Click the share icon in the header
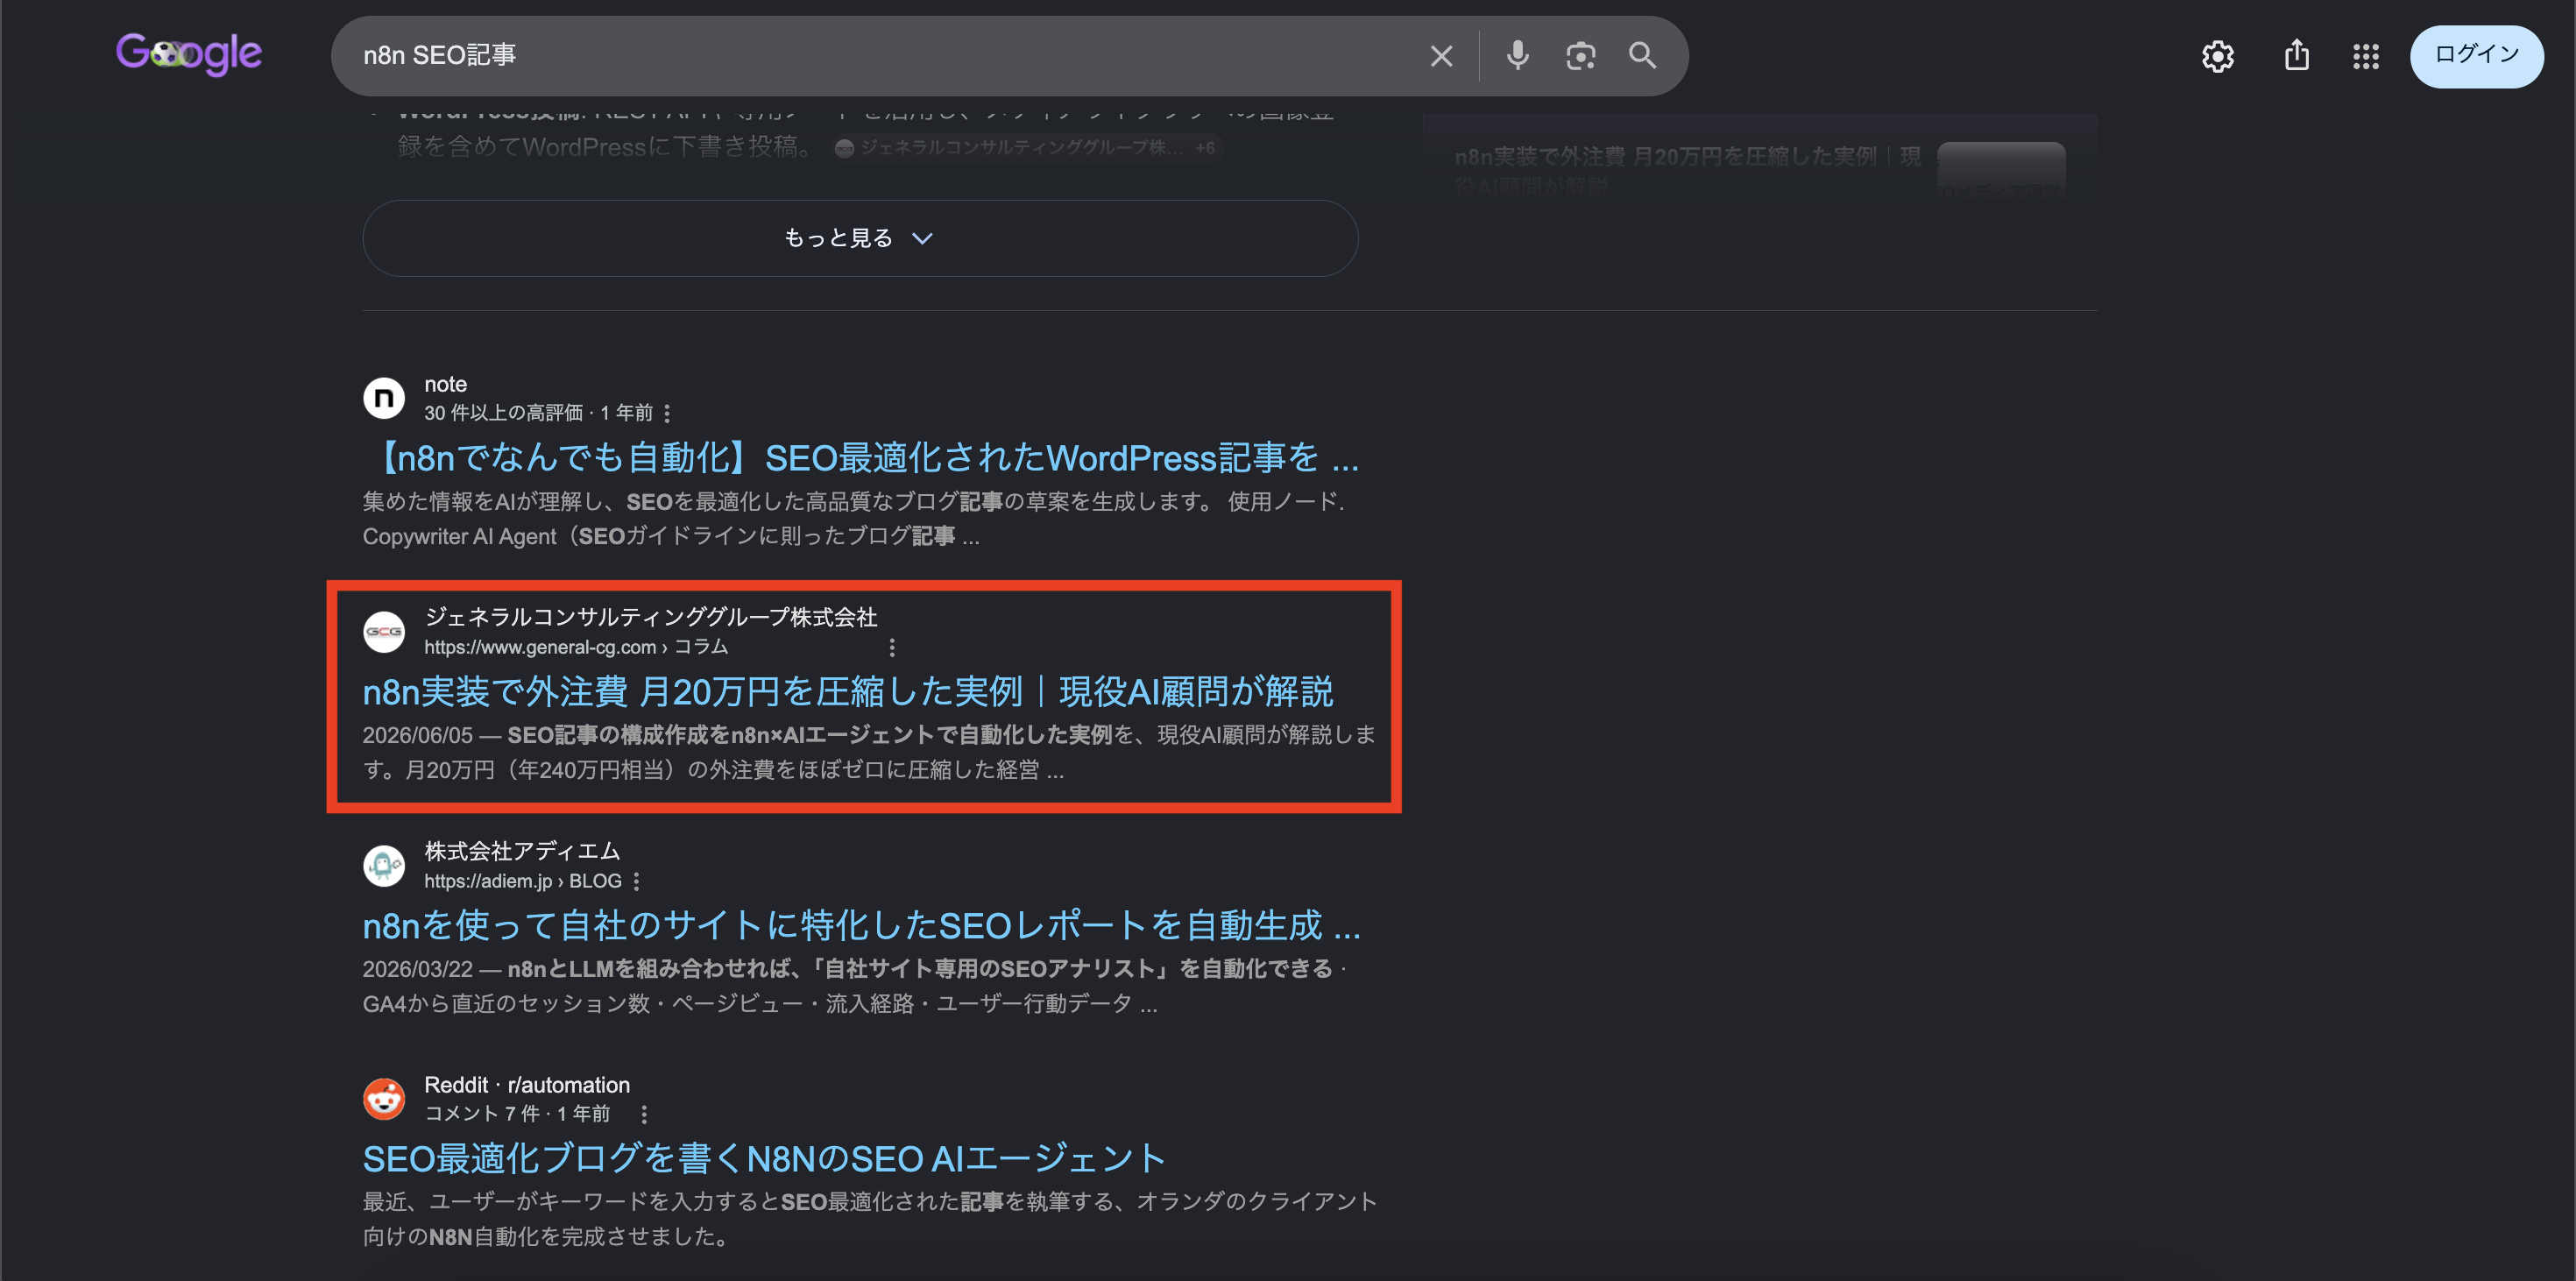 click(2296, 55)
